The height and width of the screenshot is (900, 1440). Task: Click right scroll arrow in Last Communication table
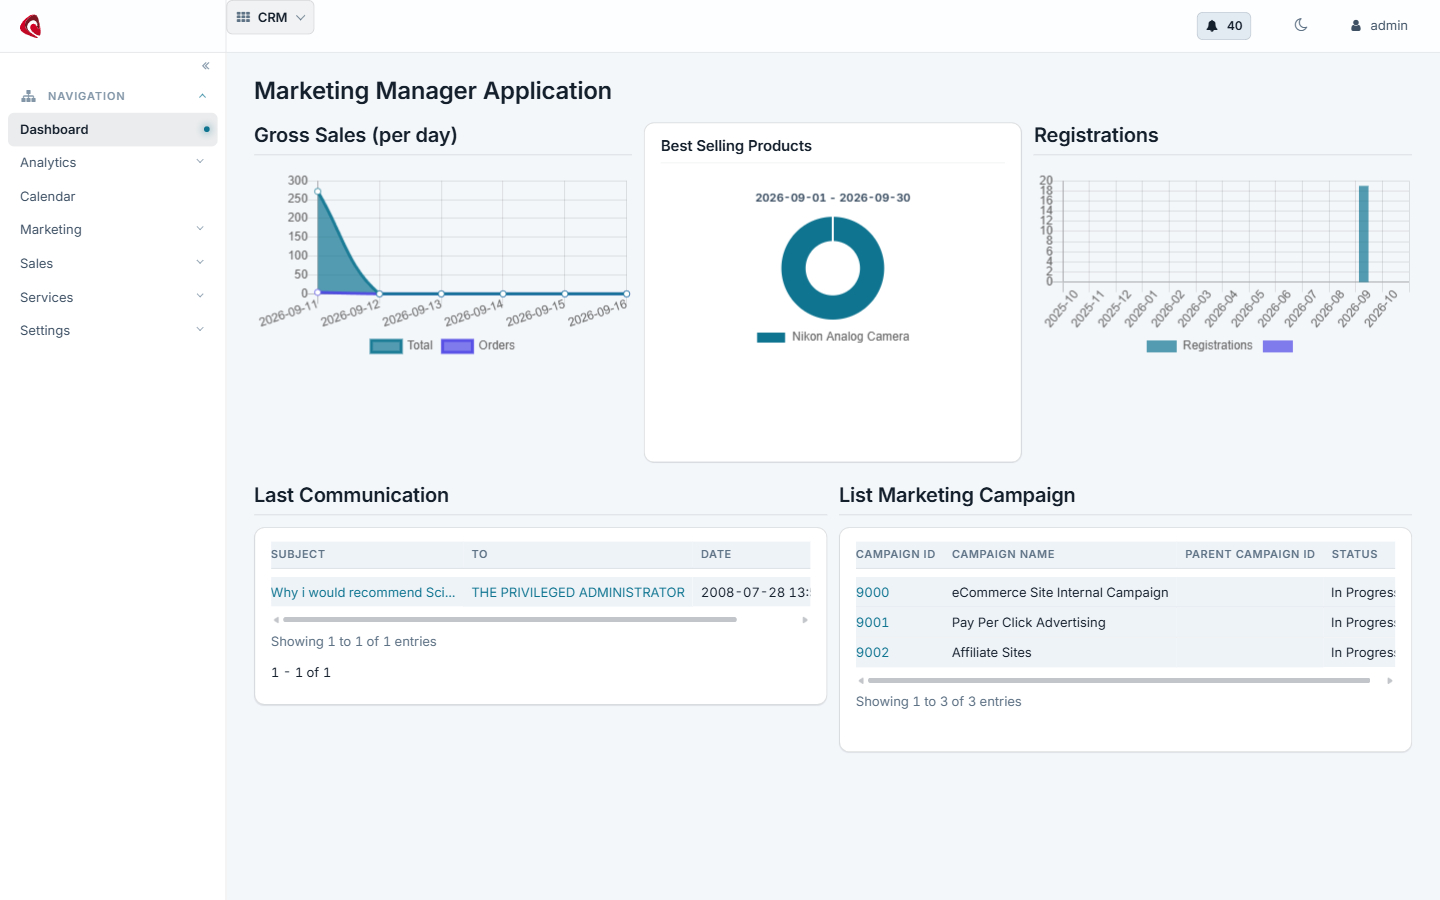(805, 620)
